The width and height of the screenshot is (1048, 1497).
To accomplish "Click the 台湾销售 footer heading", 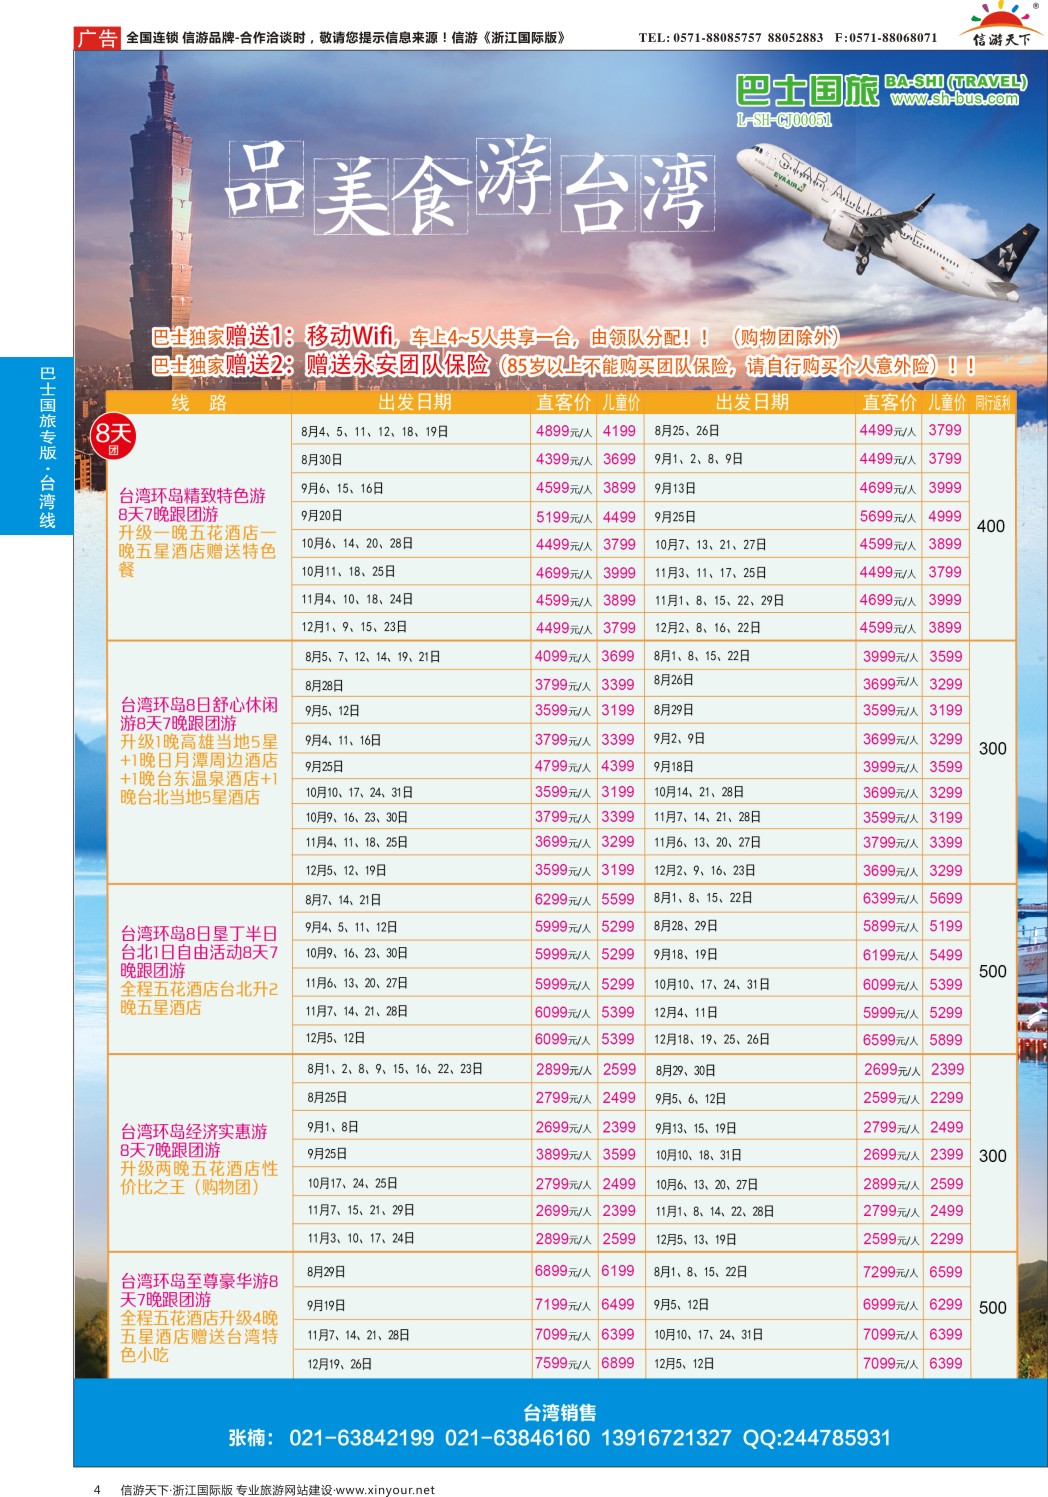I will pos(560,1412).
